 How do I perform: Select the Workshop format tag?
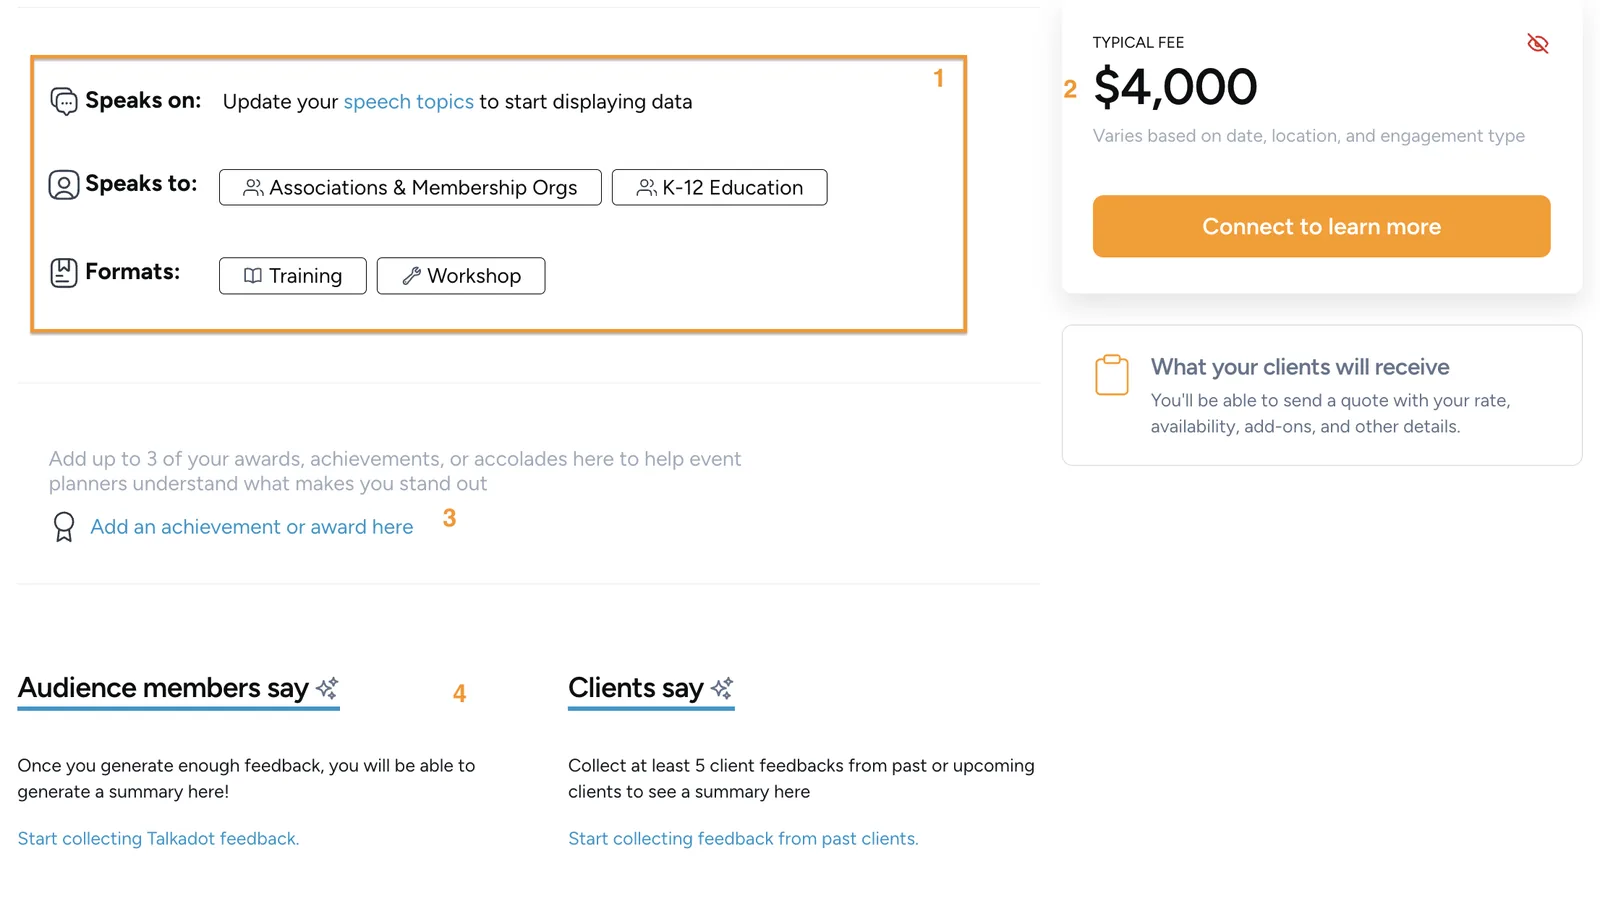(x=461, y=276)
